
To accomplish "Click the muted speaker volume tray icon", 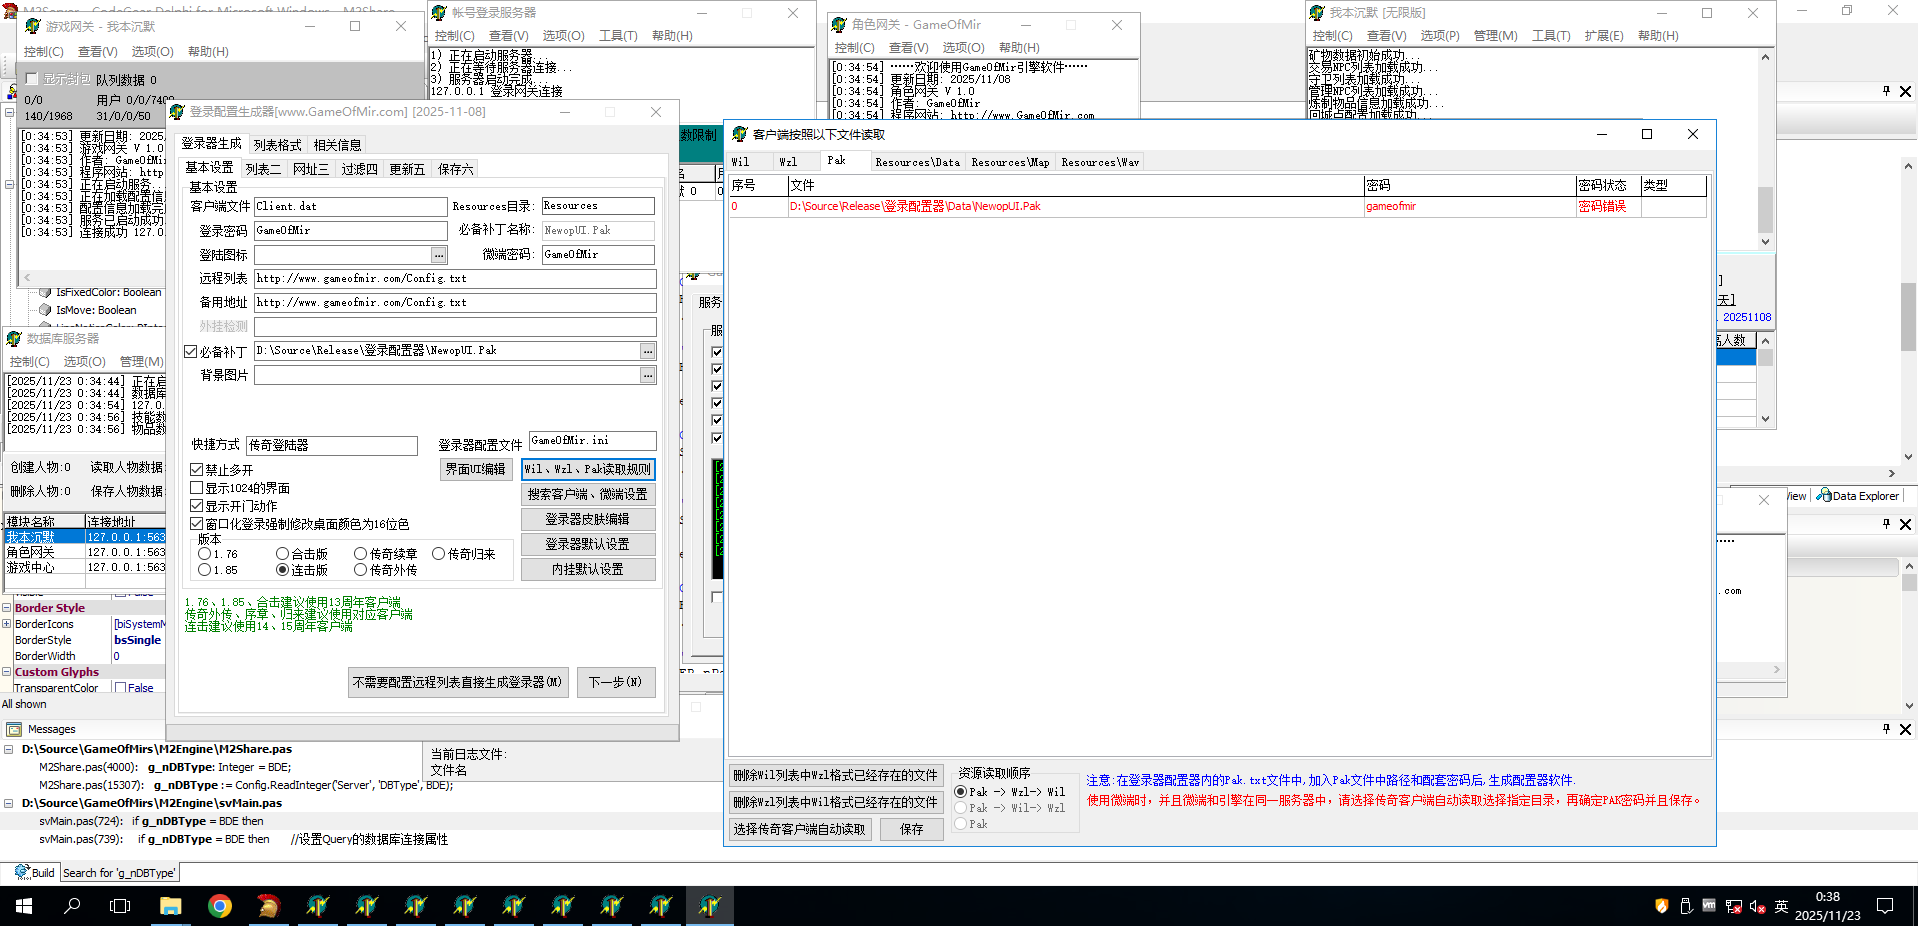I will tap(1757, 907).
